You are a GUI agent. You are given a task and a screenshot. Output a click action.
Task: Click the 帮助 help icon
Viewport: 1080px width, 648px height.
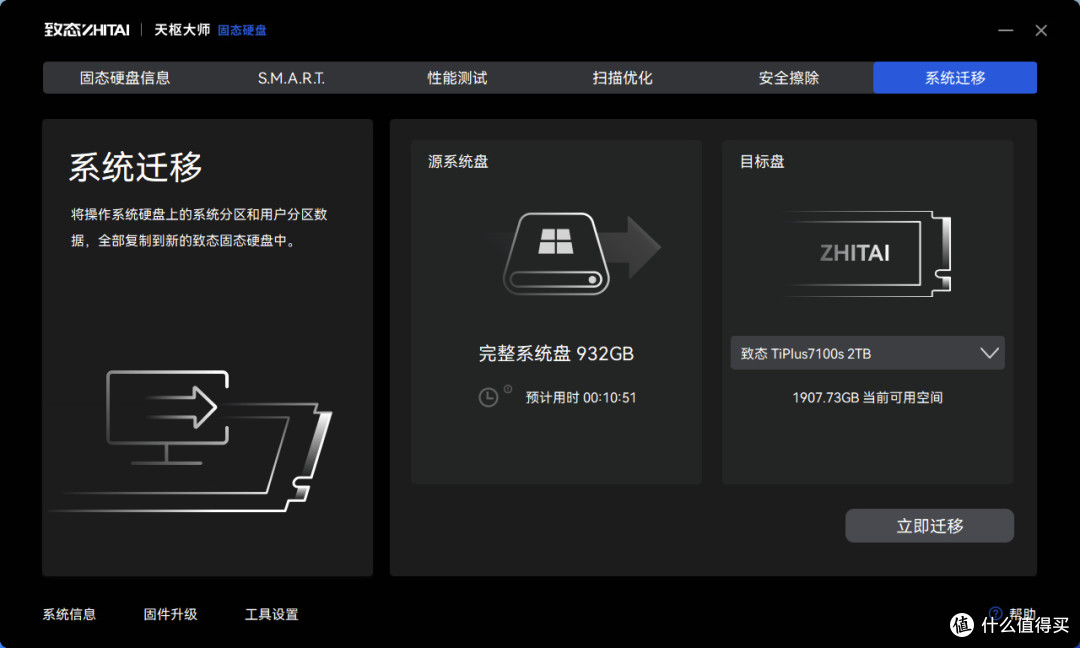tap(995, 613)
